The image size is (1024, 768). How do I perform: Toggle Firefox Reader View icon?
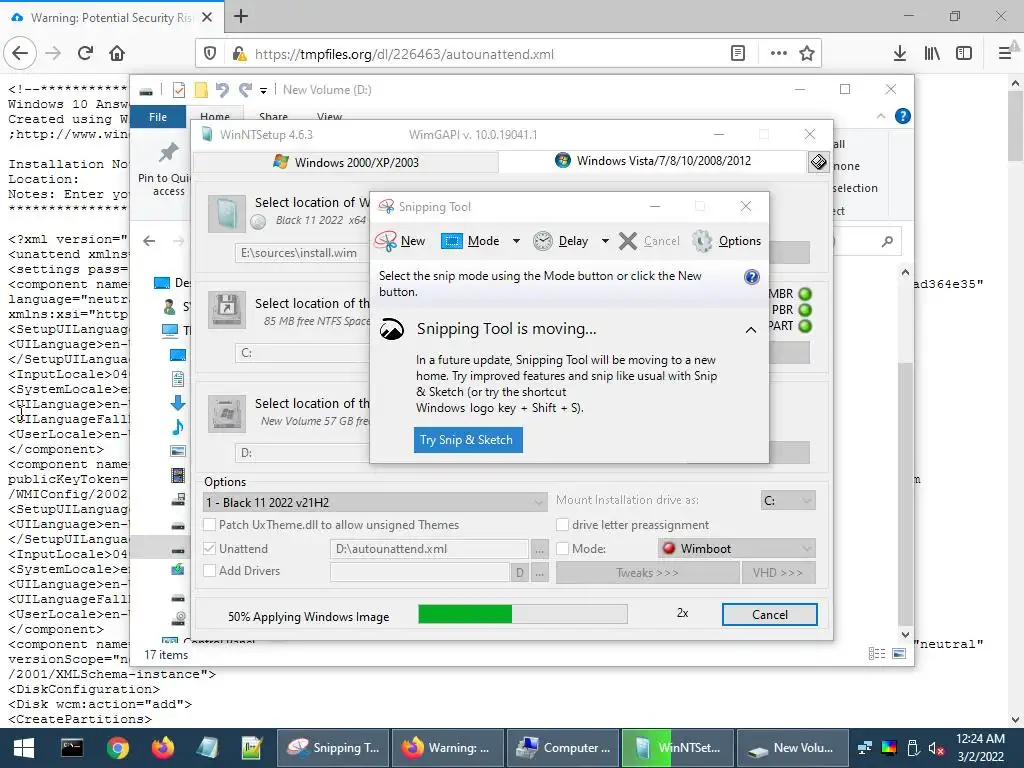click(x=737, y=54)
